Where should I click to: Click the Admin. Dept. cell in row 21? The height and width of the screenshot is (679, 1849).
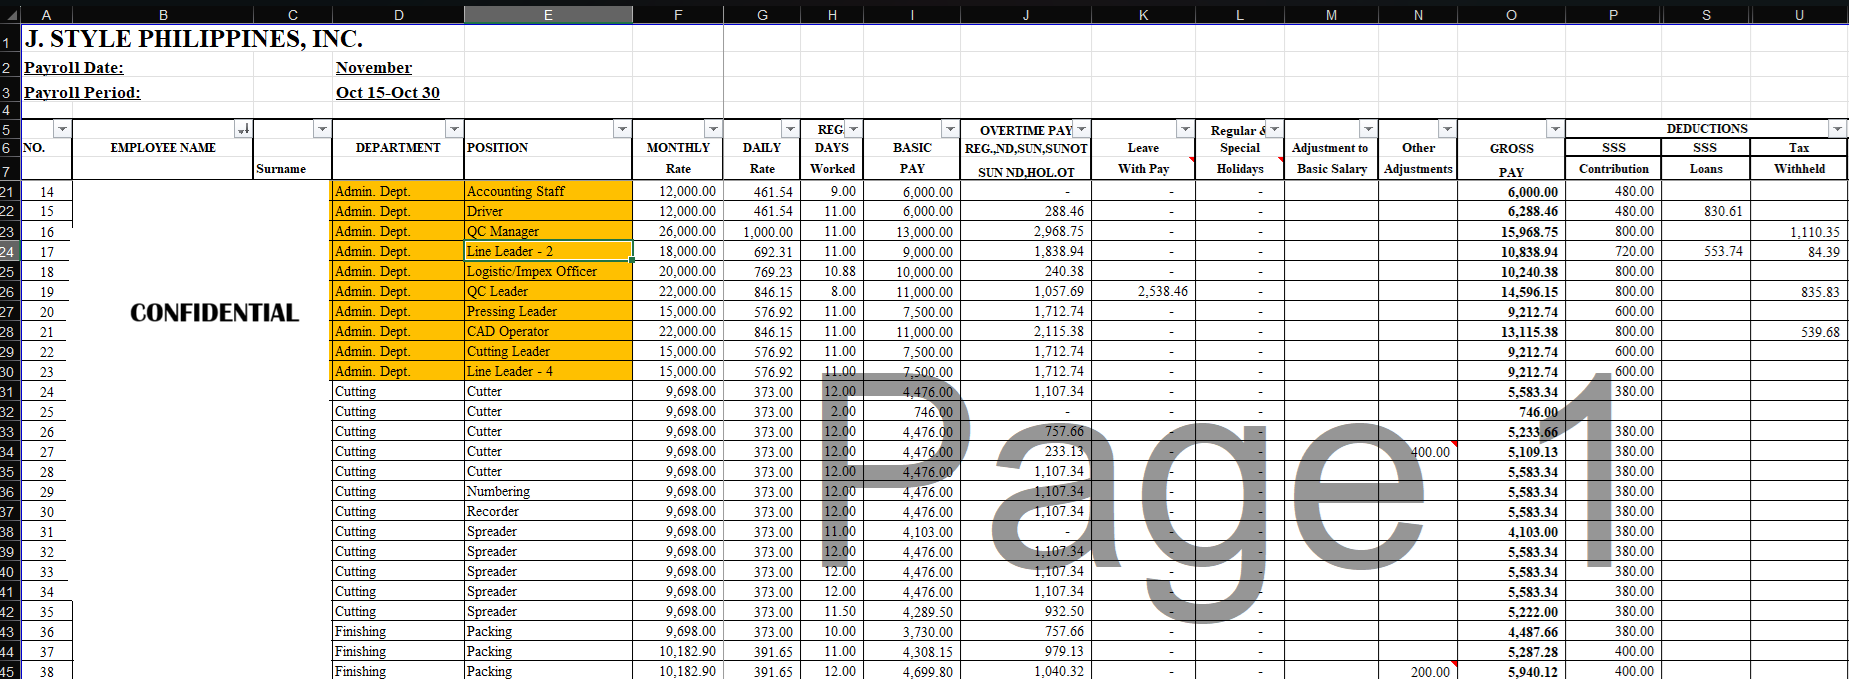398,191
